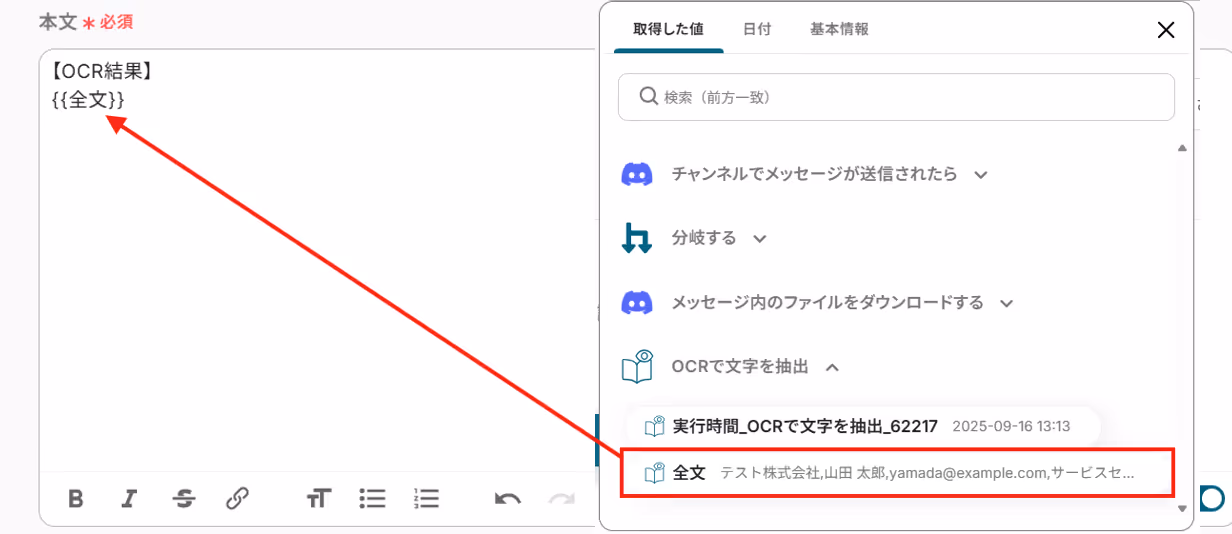Click the 【OCR結果】 line in editor
1232x534 pixels.
101,71
